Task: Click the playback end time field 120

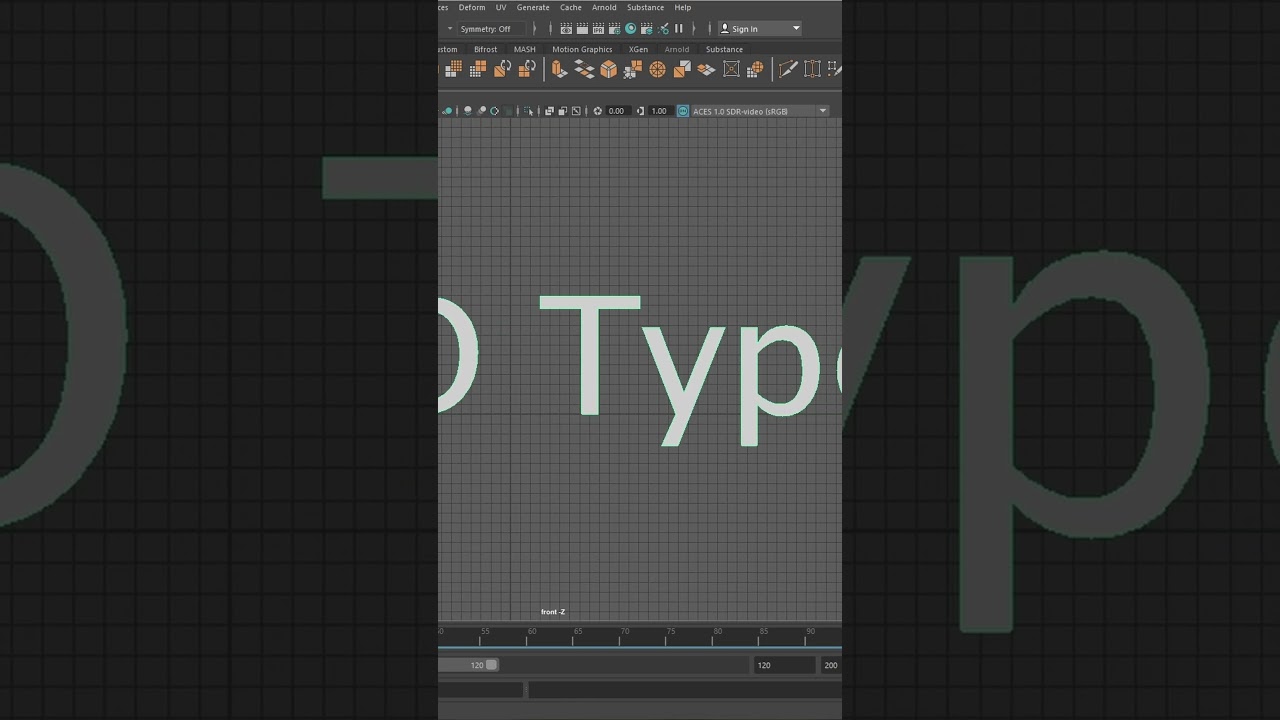Action: tap(784, 665)
